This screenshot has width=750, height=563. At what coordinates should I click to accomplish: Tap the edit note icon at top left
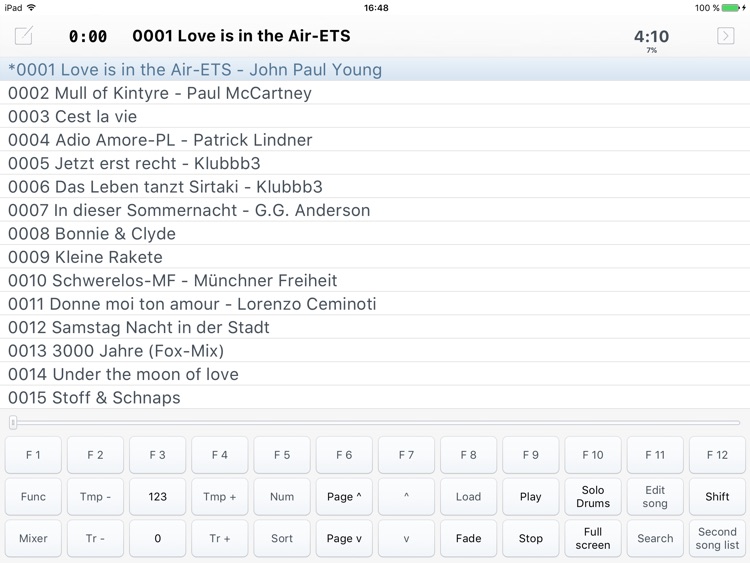(x=23, y=36)
